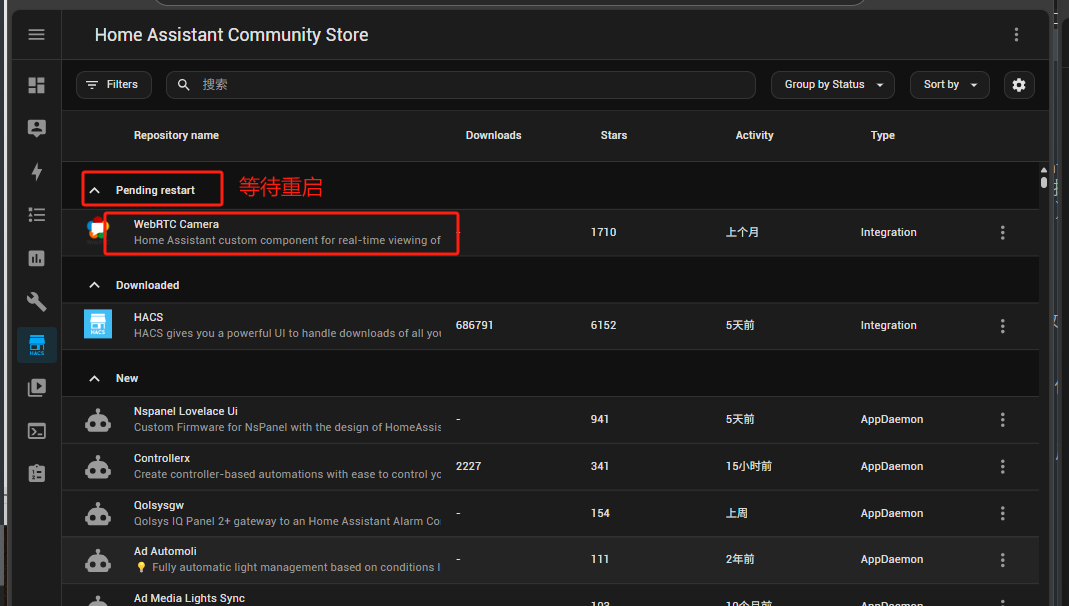Open the Energy lightning bolt icon
Viewport: 1069px width, 606px height.
pos(37,172)
